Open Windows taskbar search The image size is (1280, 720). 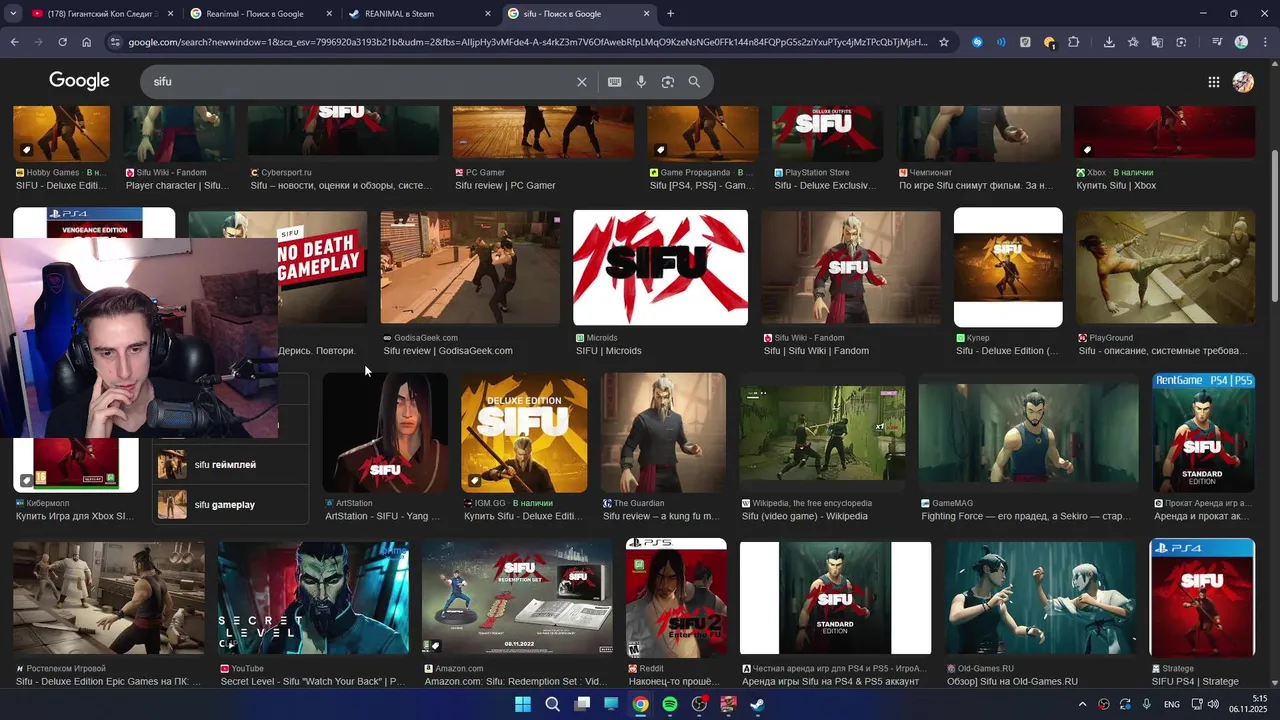552,704
